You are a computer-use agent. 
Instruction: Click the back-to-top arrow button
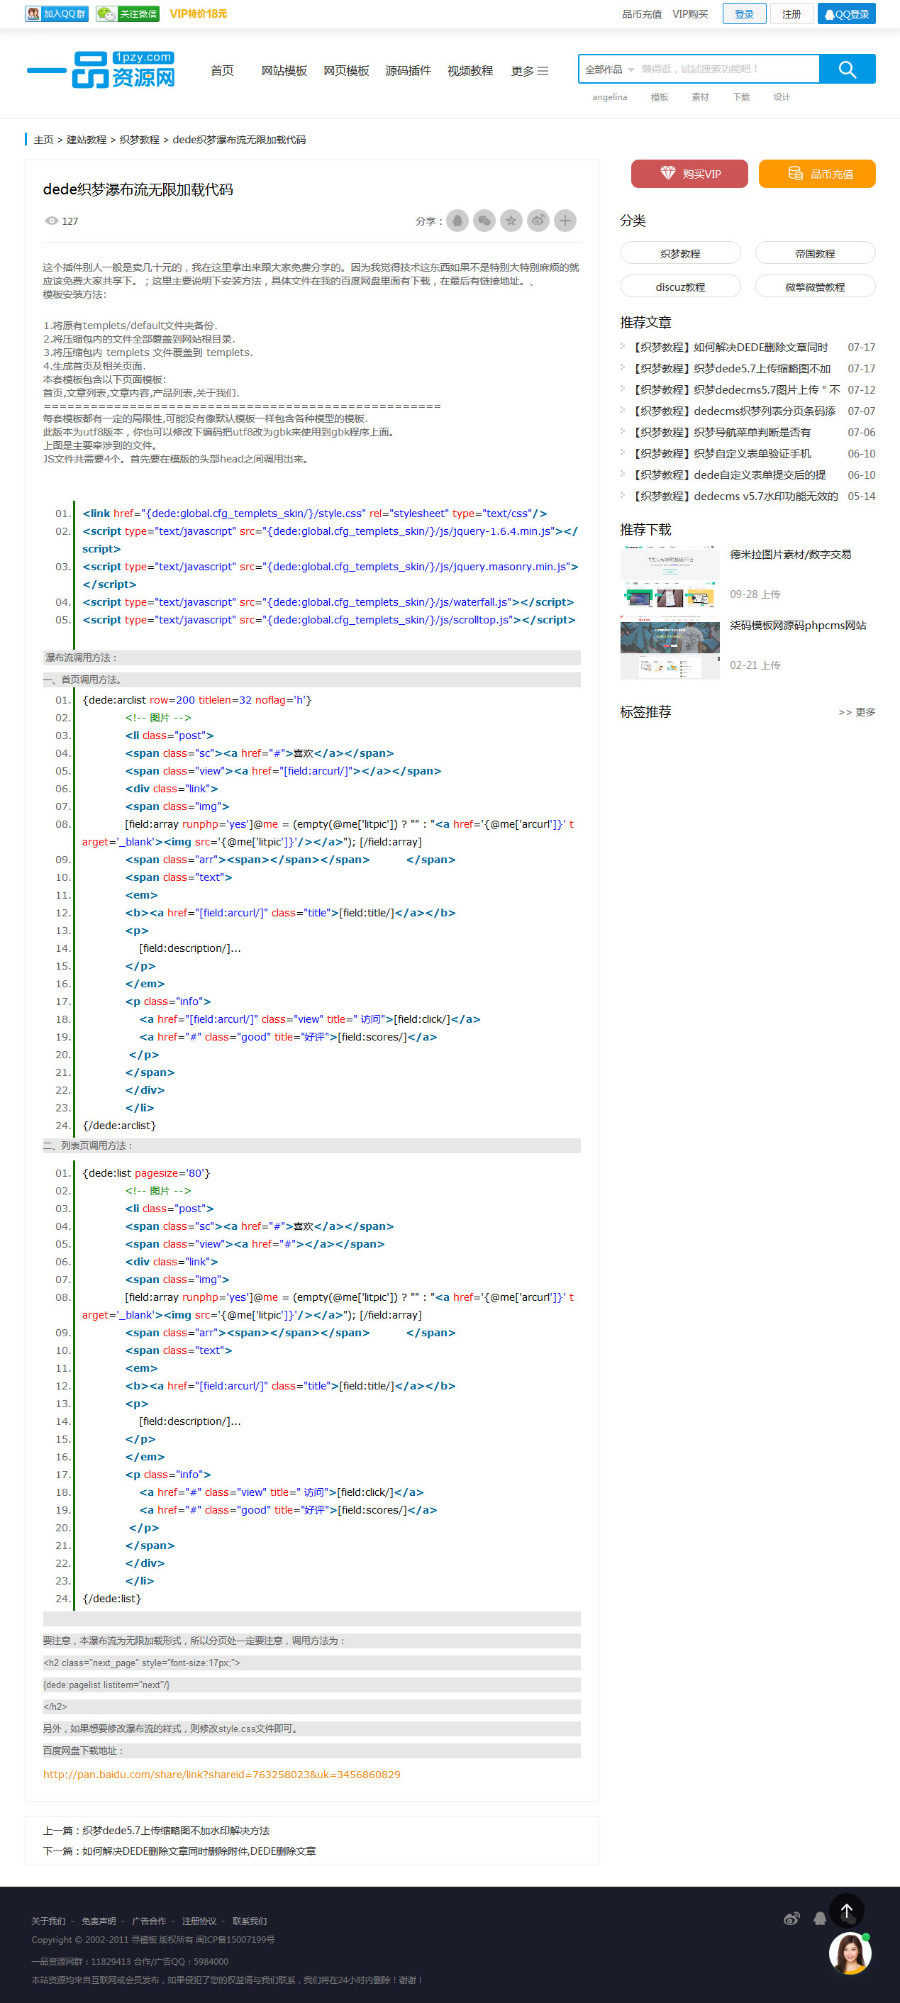click(x=847, y=1912)
